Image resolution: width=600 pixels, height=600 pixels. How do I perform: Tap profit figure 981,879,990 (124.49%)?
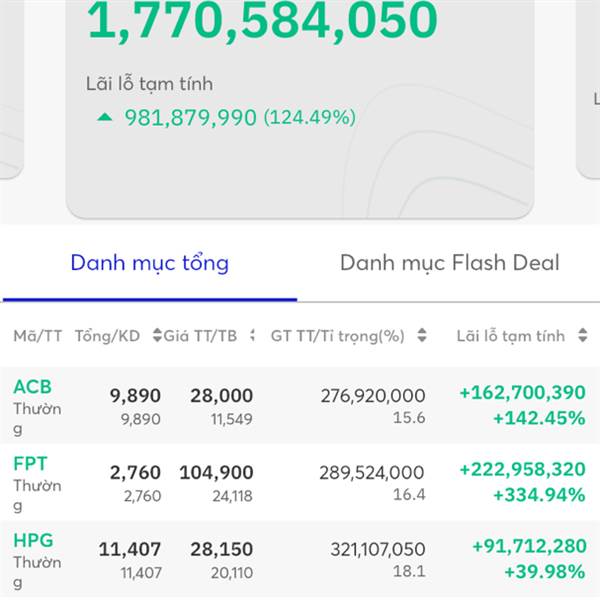(x=240, y=117)
